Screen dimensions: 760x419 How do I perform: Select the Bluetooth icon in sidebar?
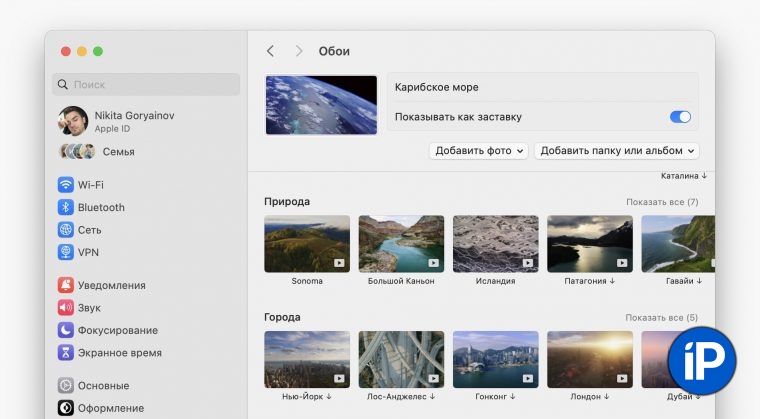coord(66,207)
